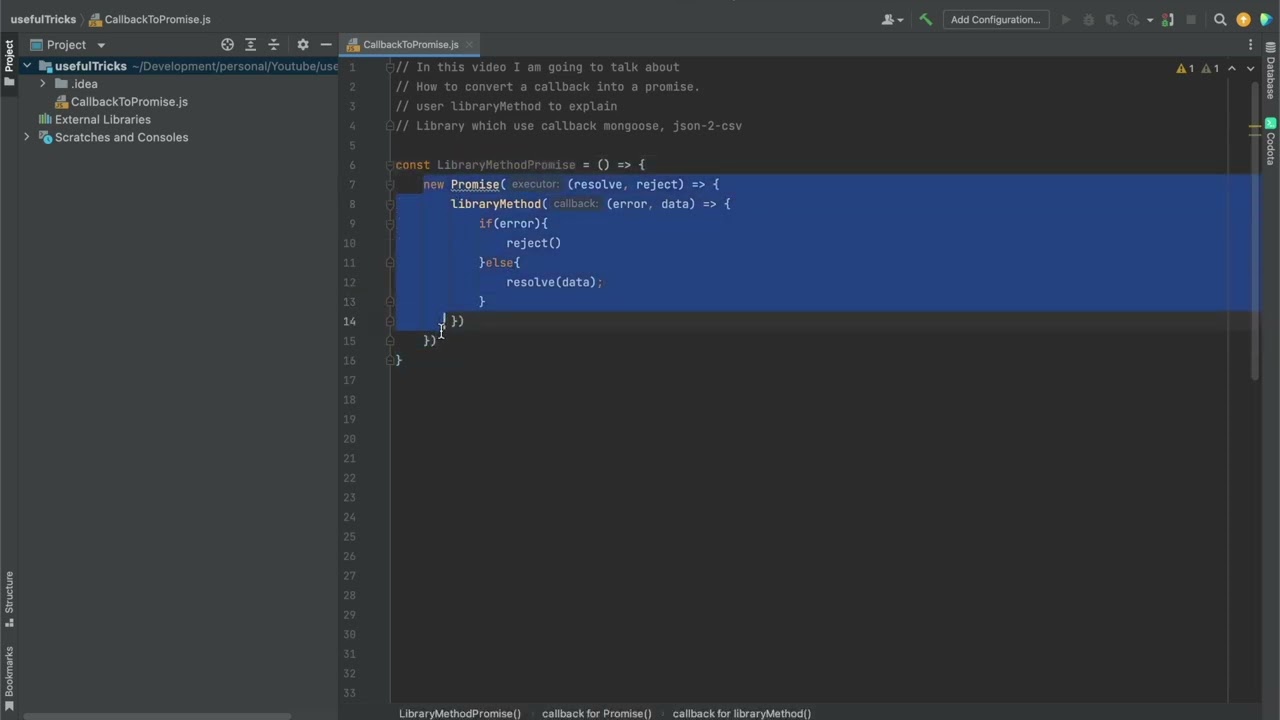Go to previous highlighted error arrow
Screen dimensions: 1280x720
click(1232, 68)
